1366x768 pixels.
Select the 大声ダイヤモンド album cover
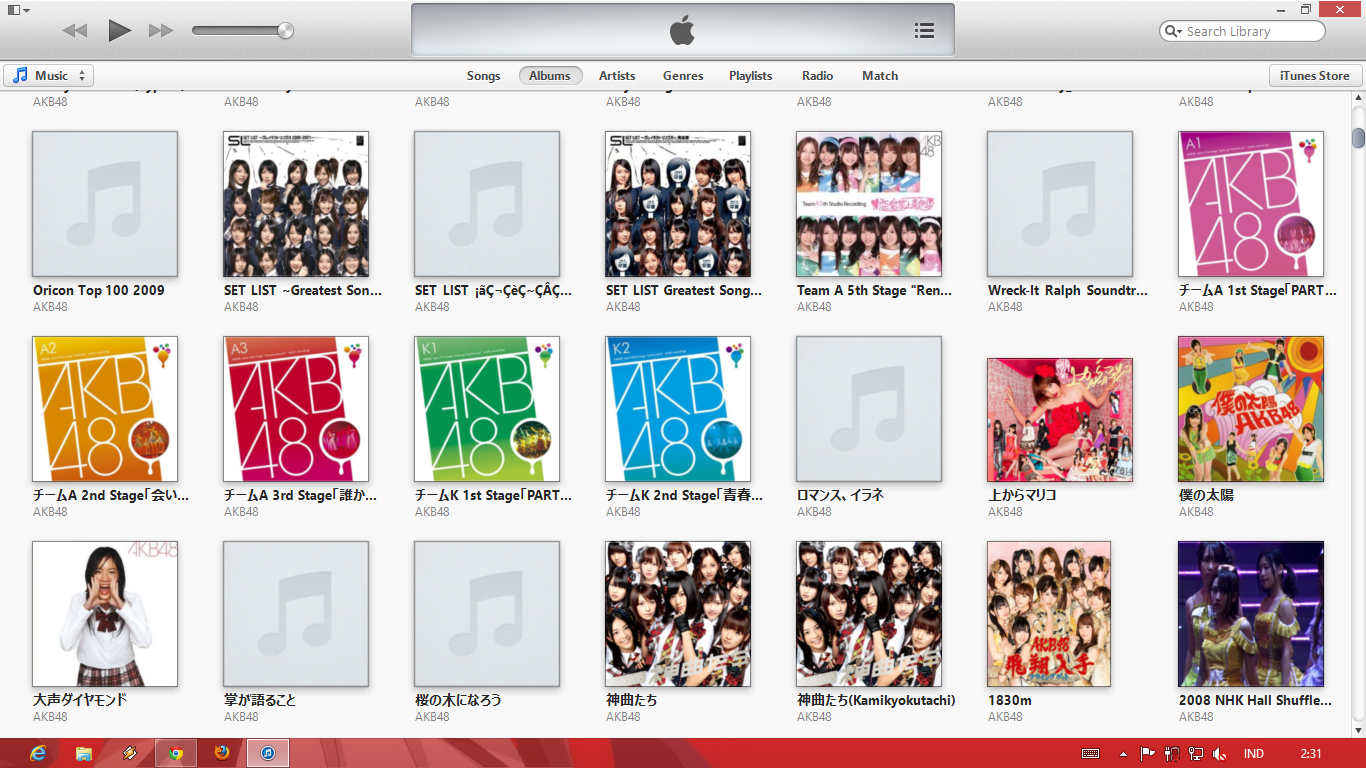point(105,614)
